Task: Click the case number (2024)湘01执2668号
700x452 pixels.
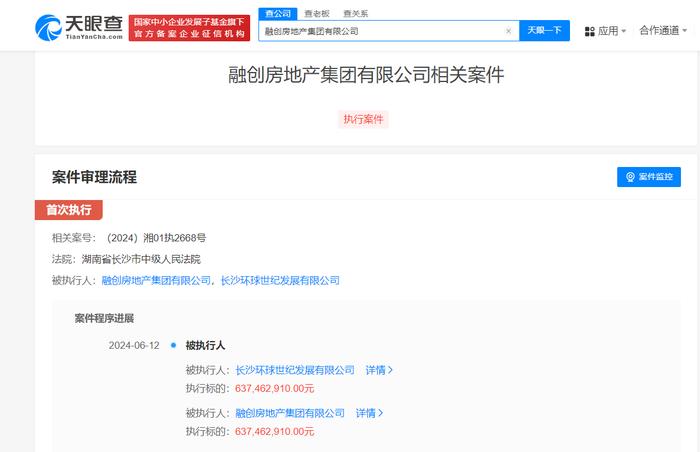Action: tap(156, 238)
